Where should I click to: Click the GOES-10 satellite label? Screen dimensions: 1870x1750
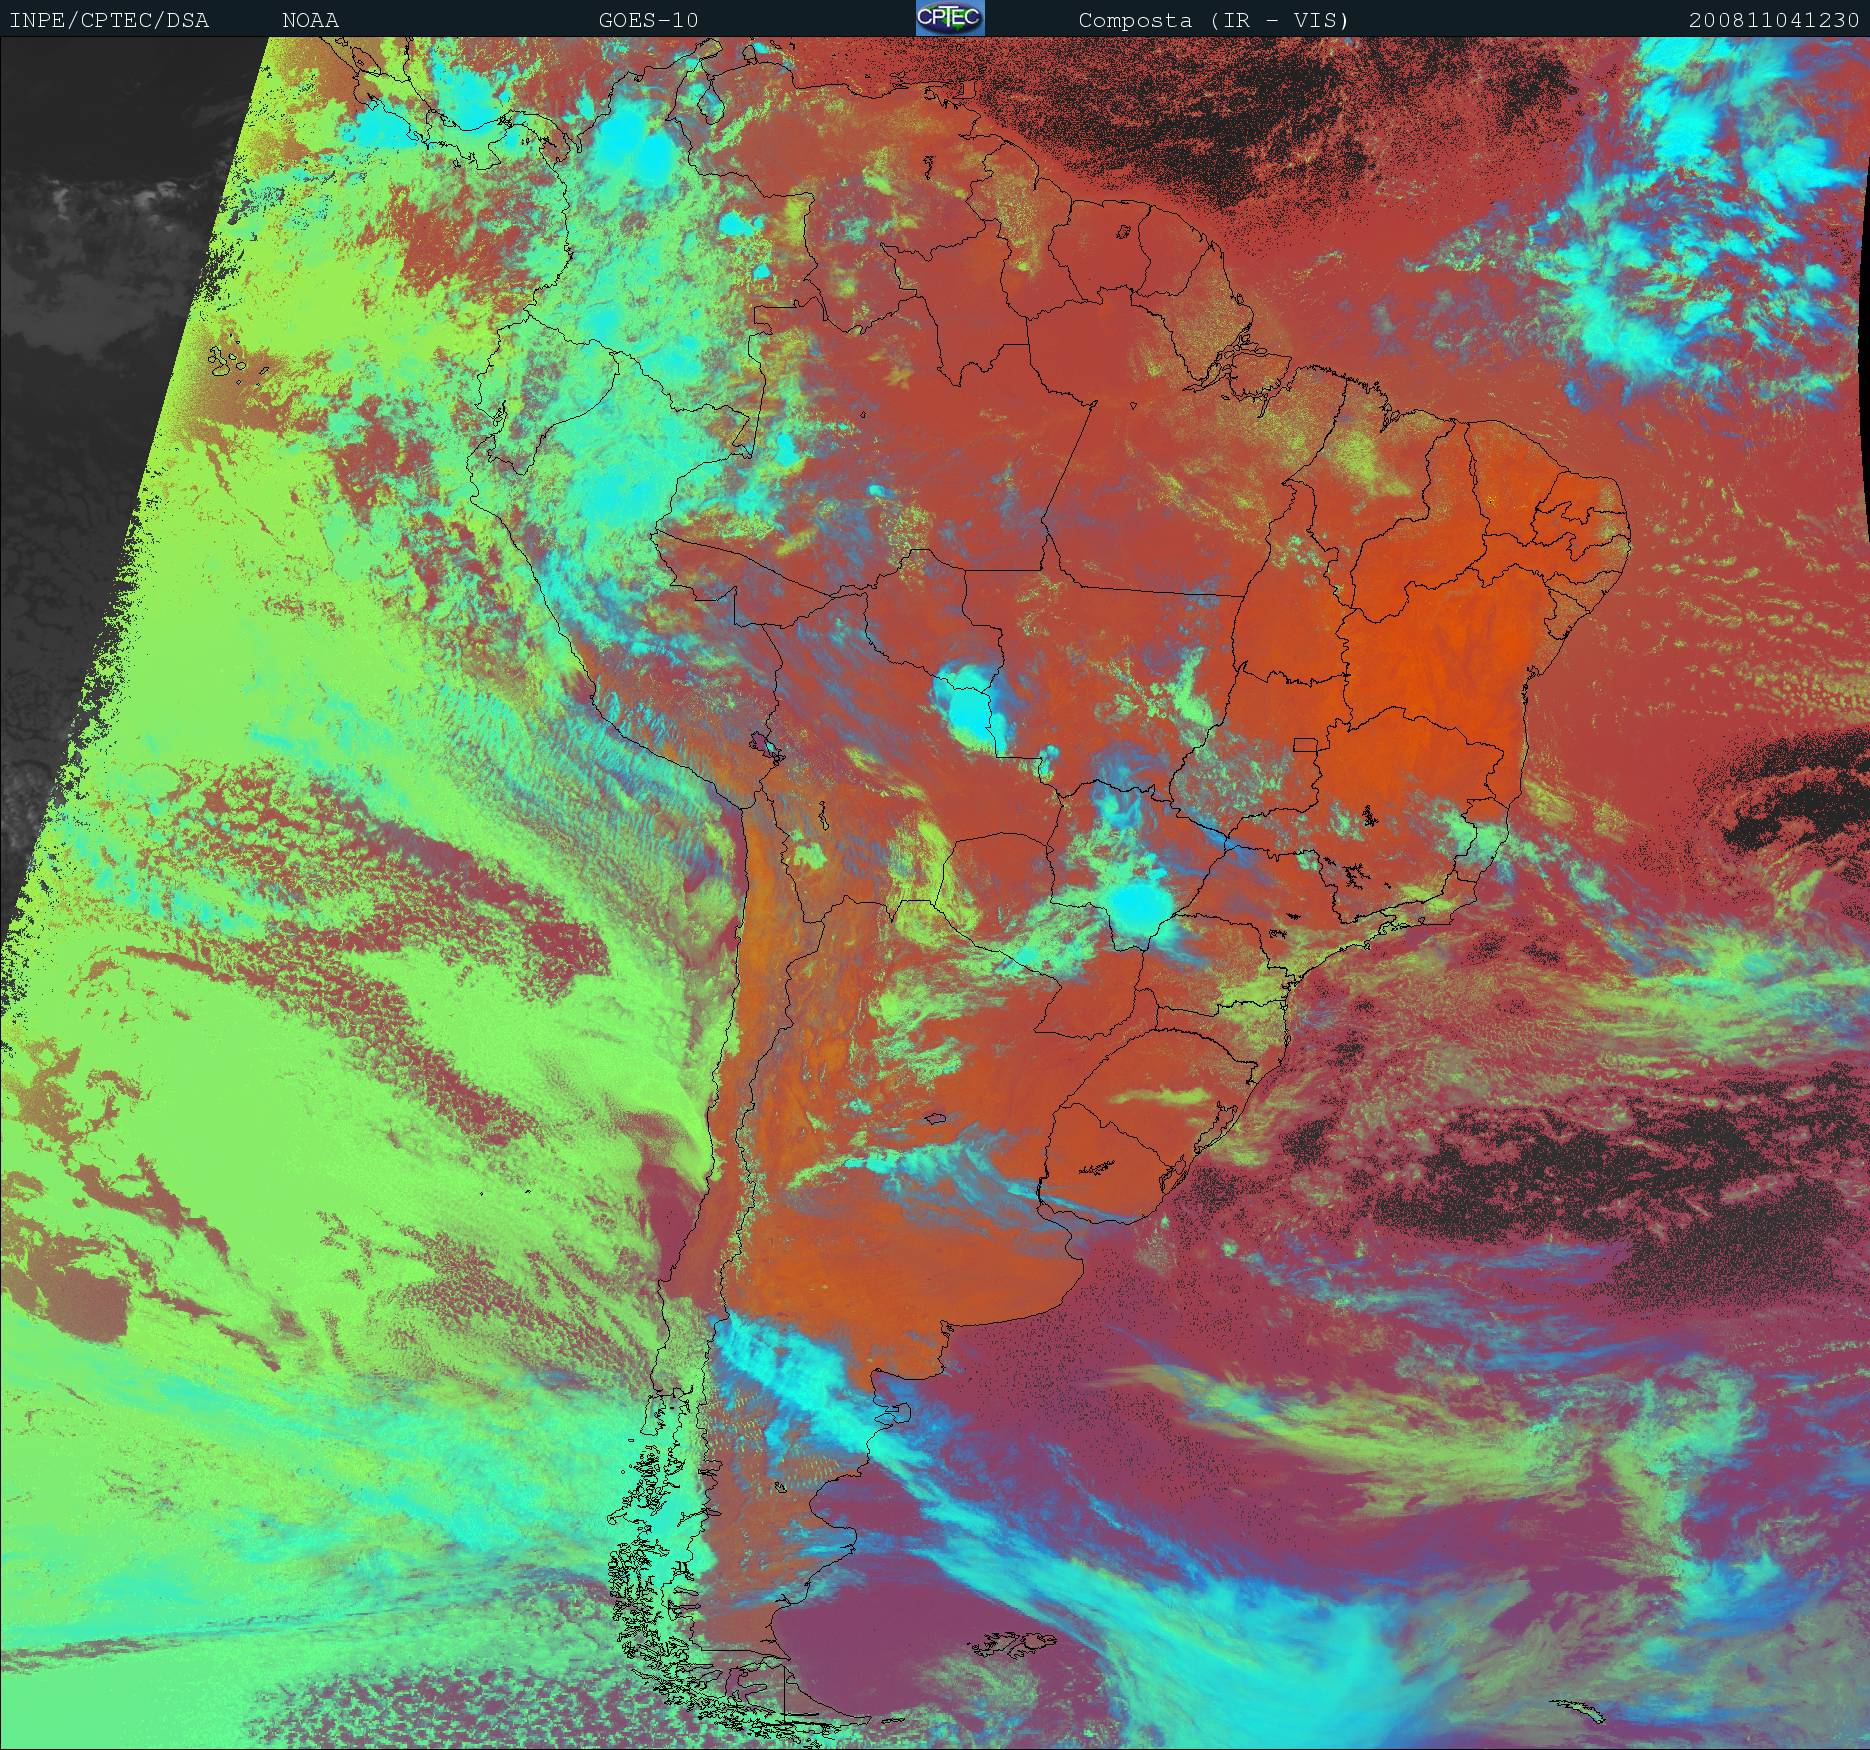648,20
